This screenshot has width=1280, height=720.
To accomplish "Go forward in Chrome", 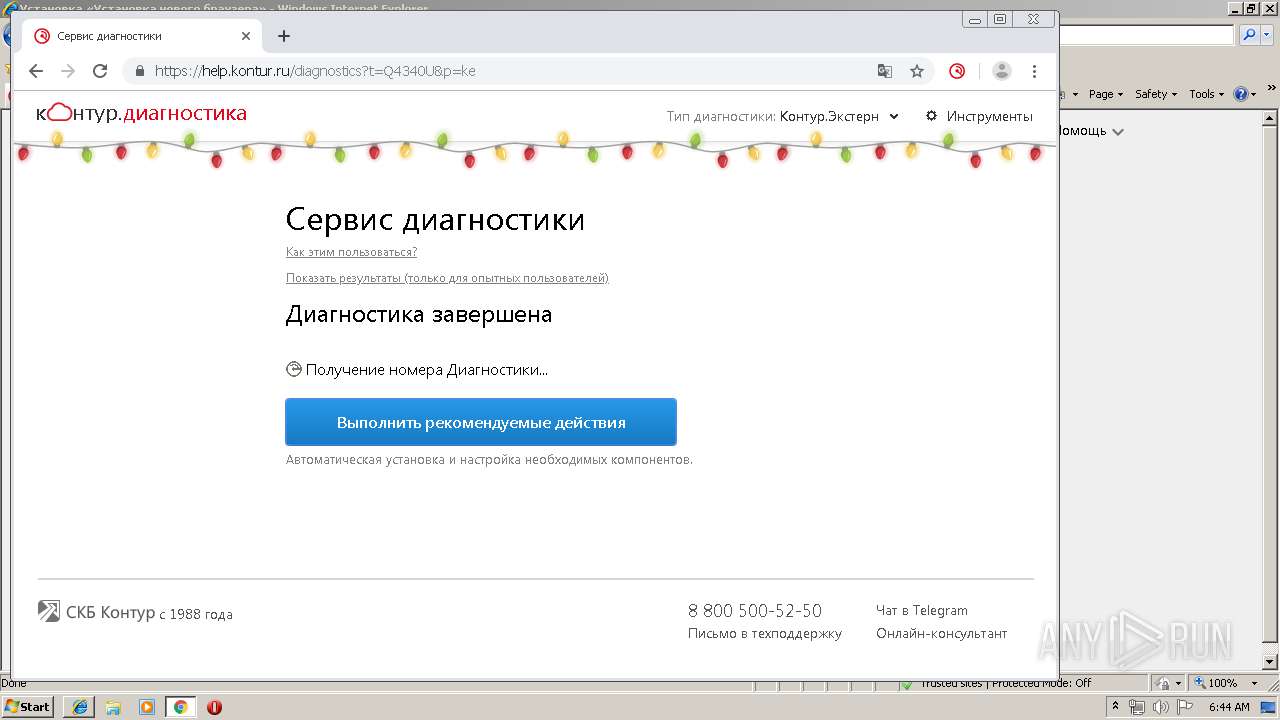I will coord(68,71).
